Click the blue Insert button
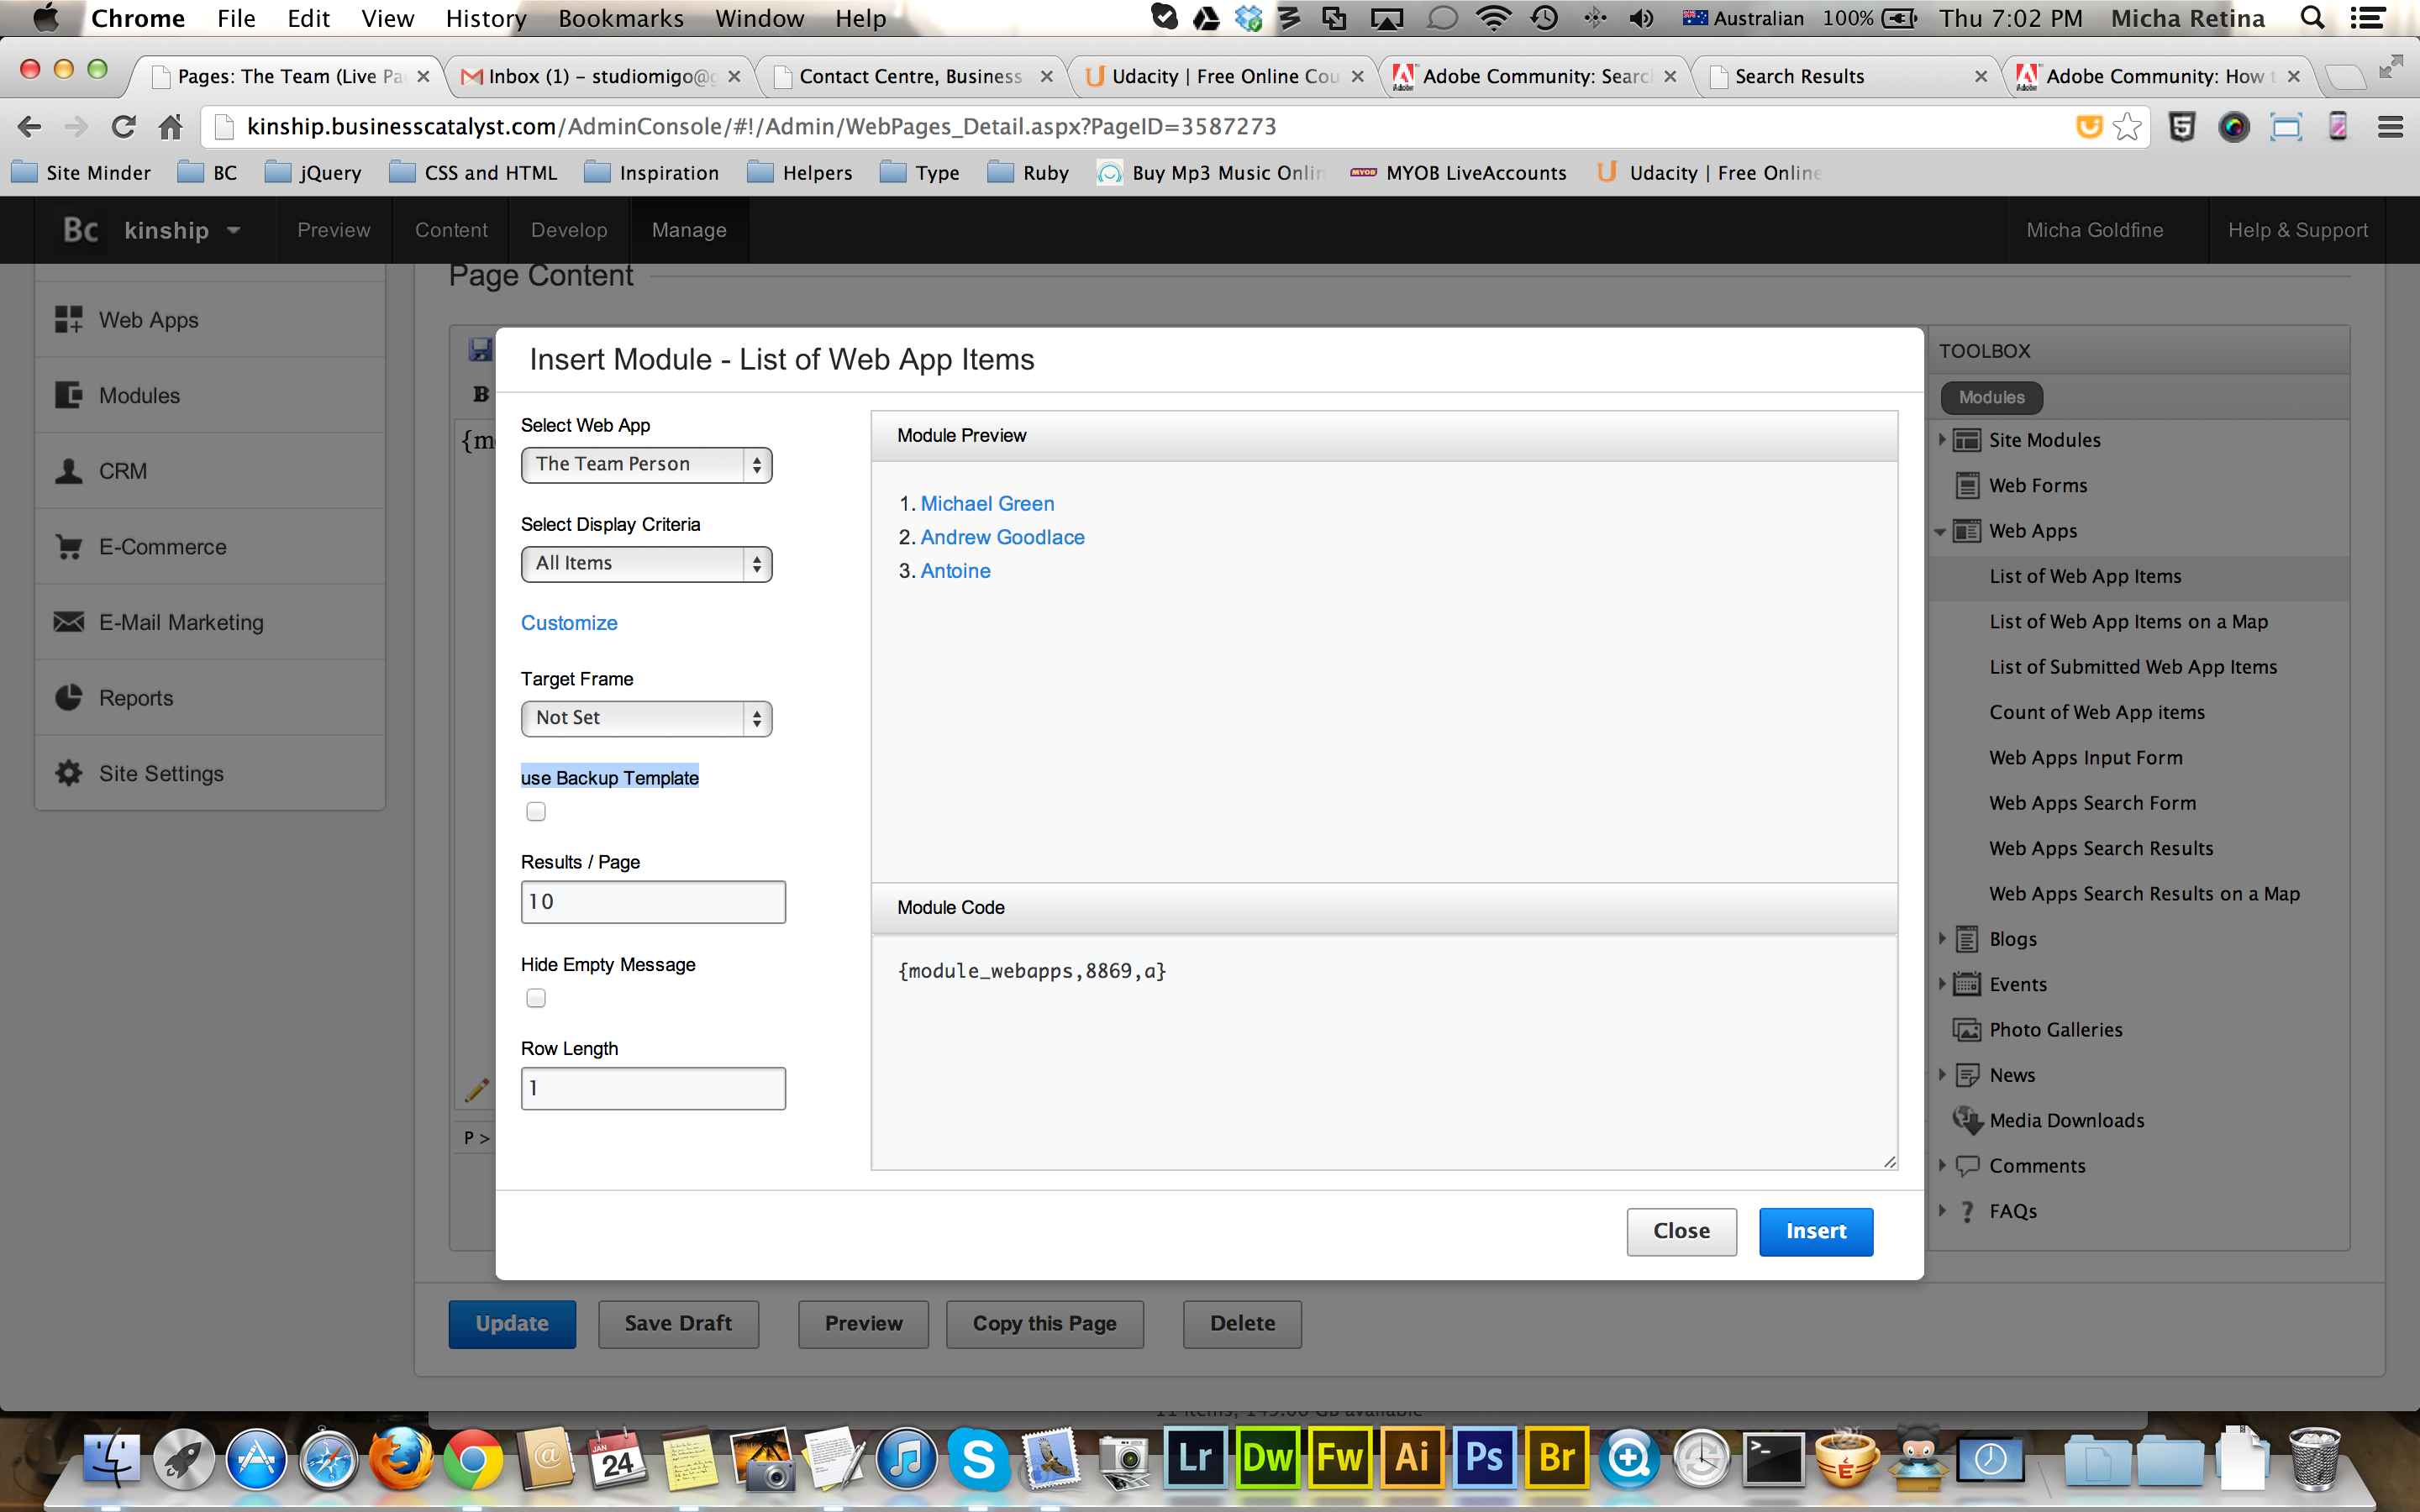The image size is (2420, 1512). tap(1815, 1231)
